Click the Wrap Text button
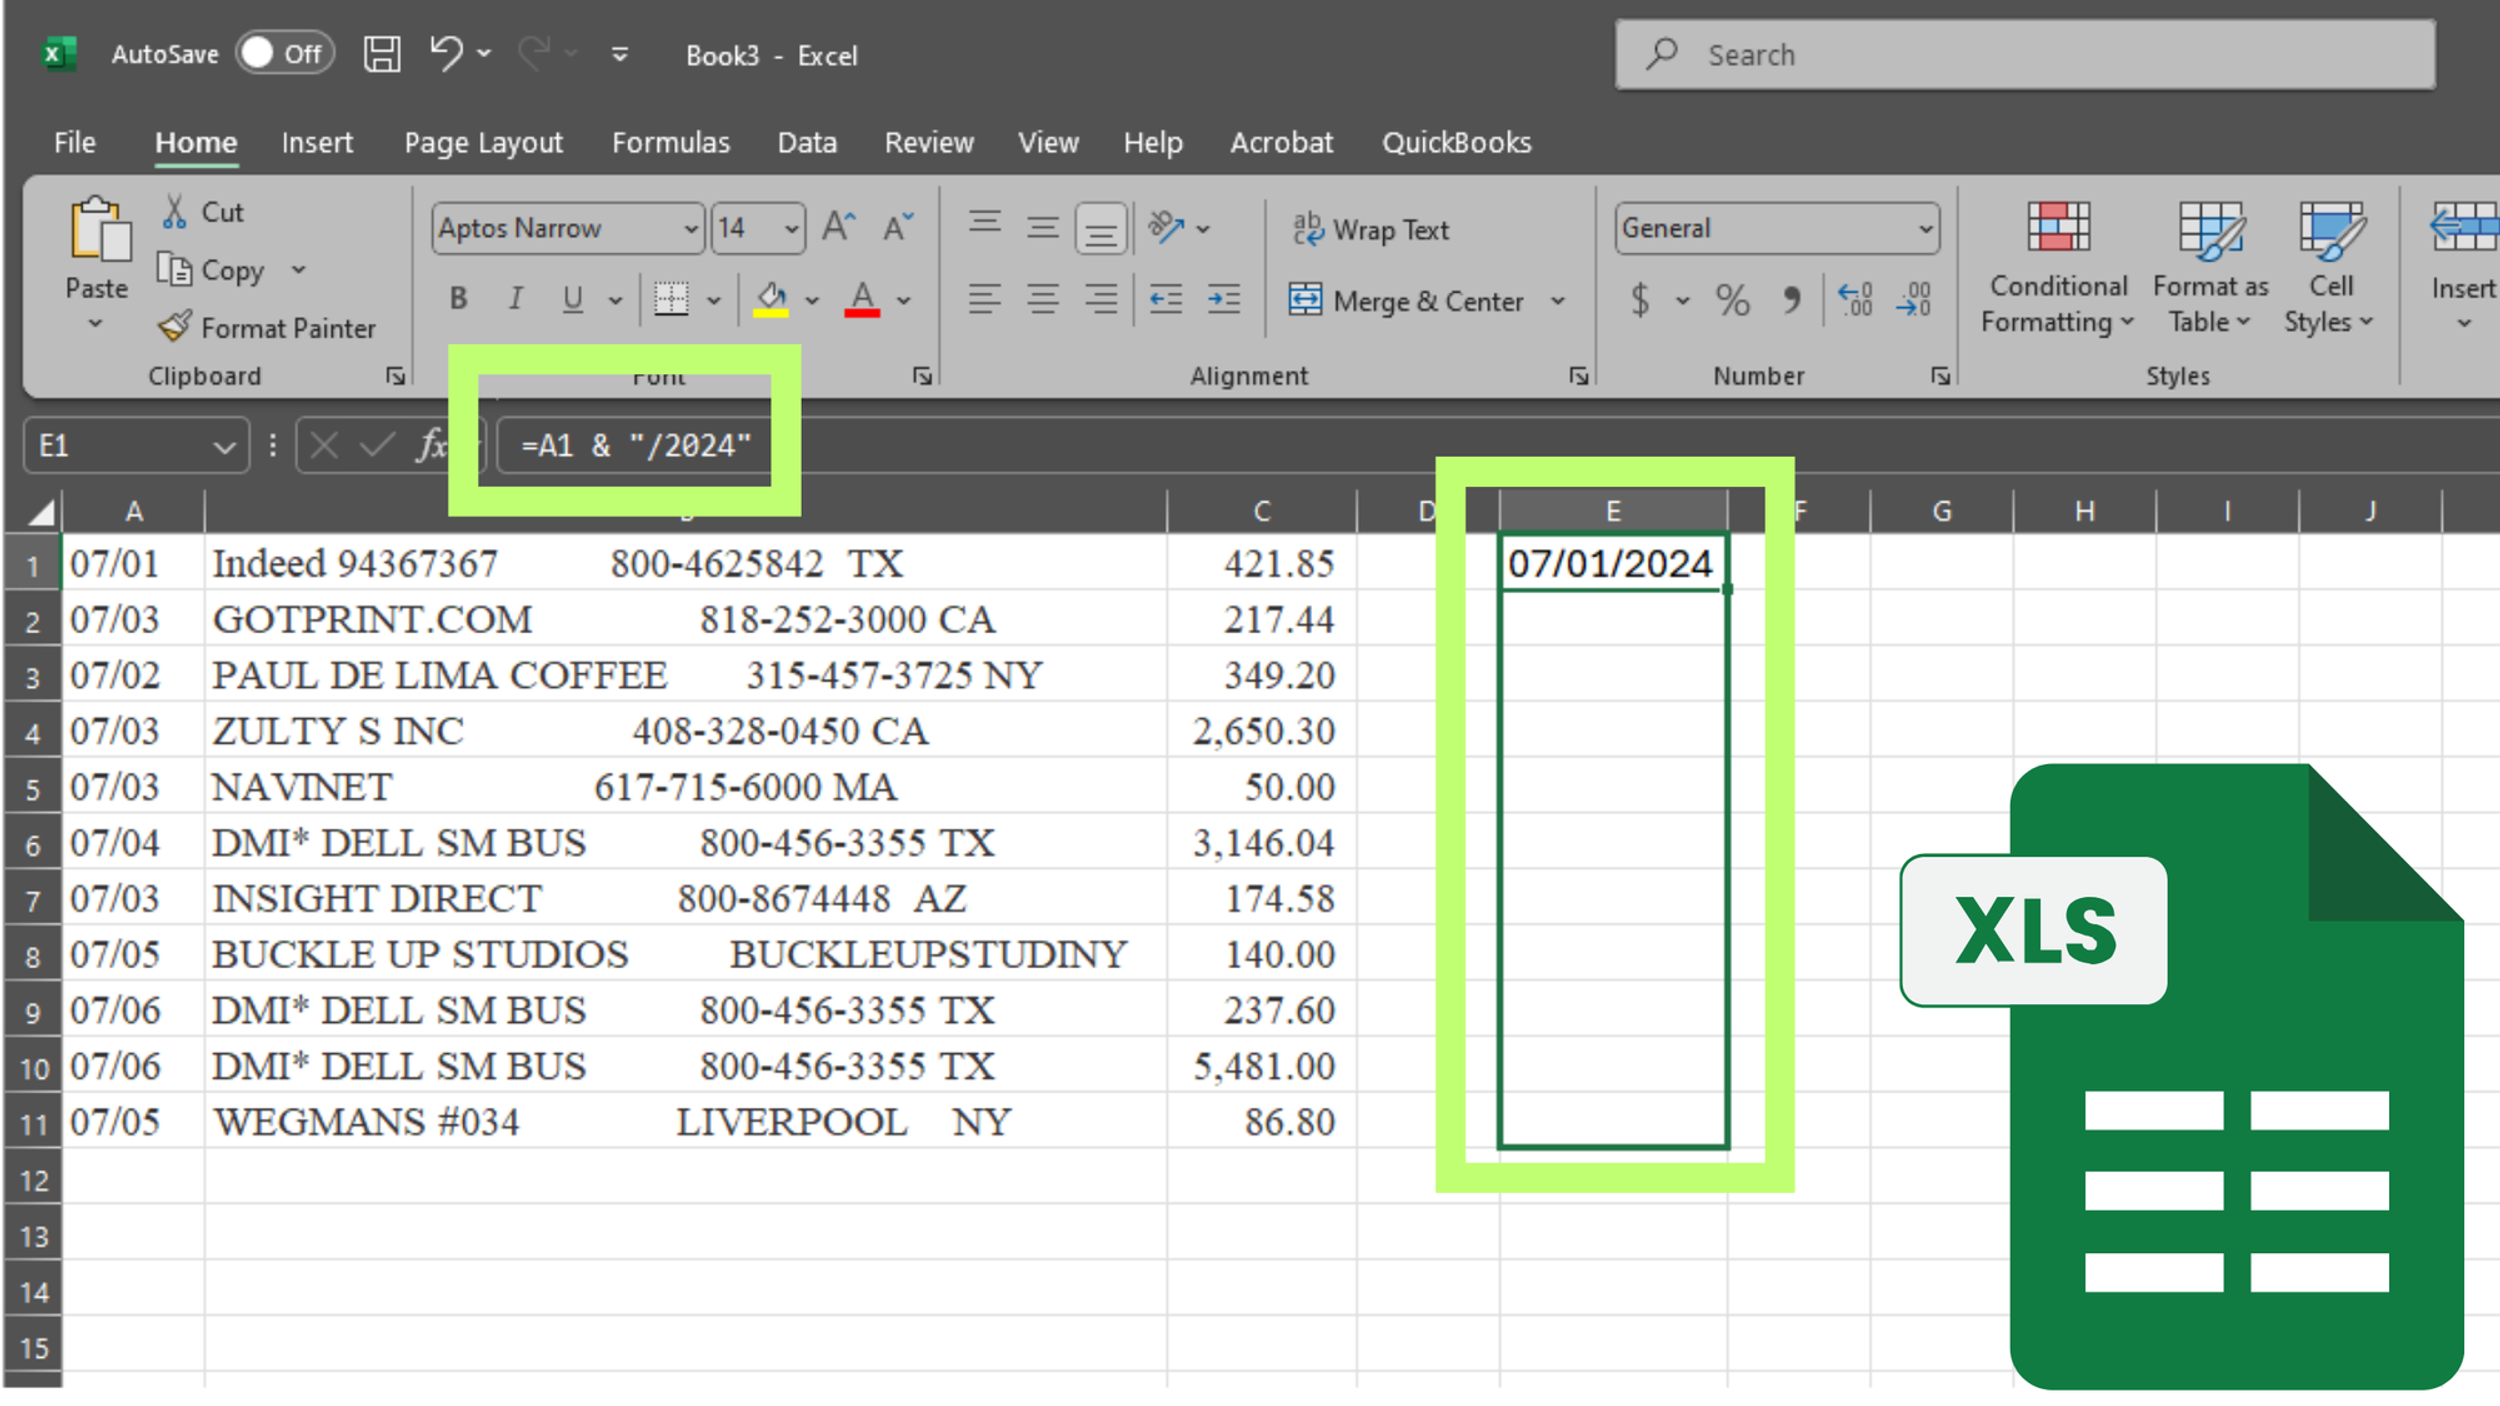The image size is (2500, 1406). [x=1370, y=229]
